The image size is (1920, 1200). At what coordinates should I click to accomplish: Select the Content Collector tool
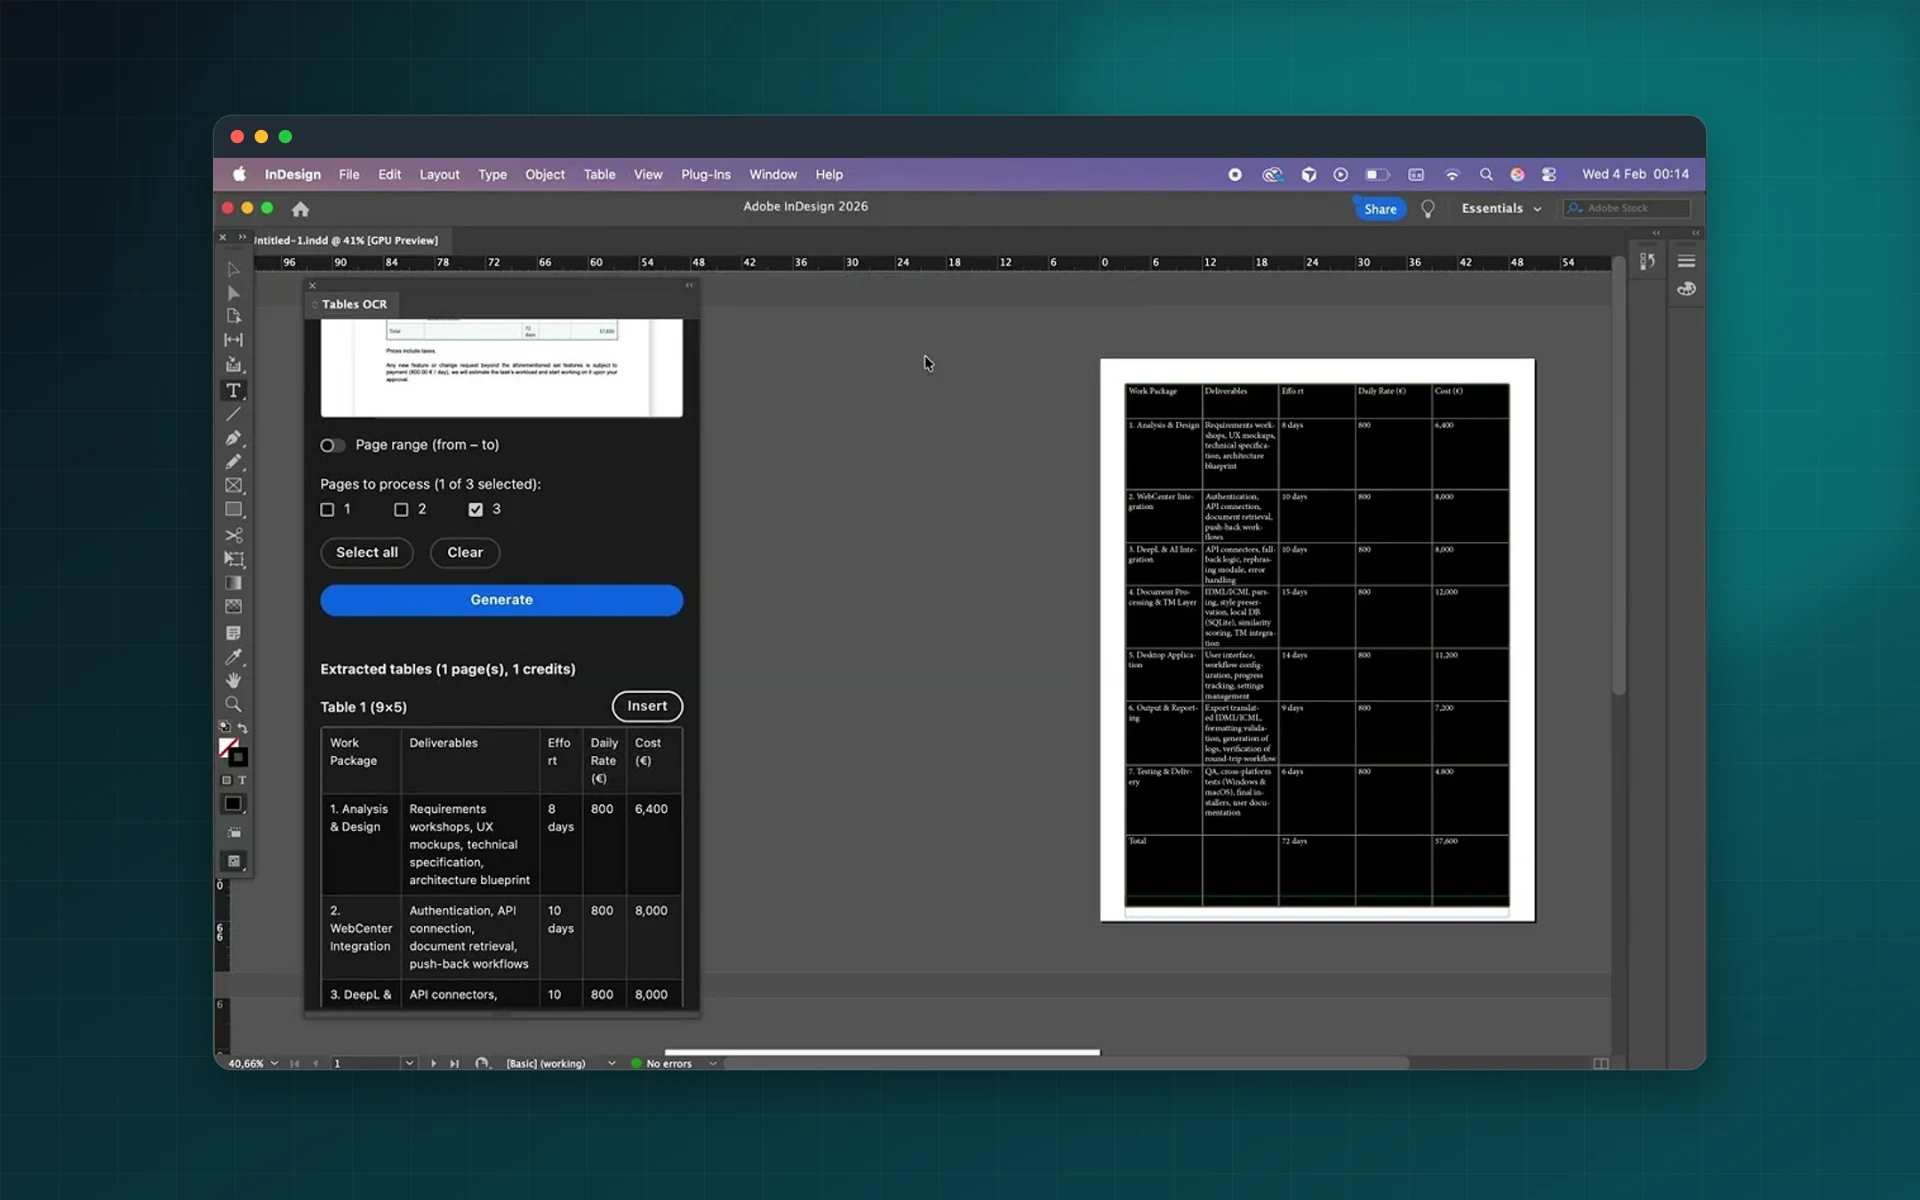coord(233,365)
